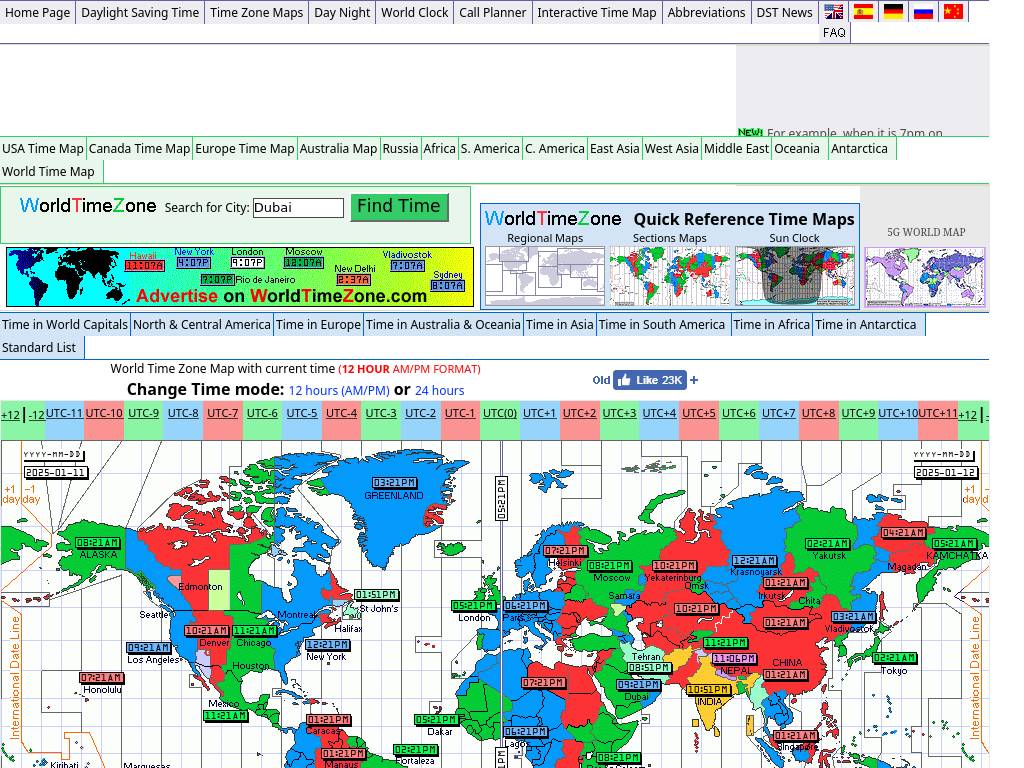Click the Tokyo time label on map
The height and width of the screenshot is (768, 1024).
[x=894, y=658]
